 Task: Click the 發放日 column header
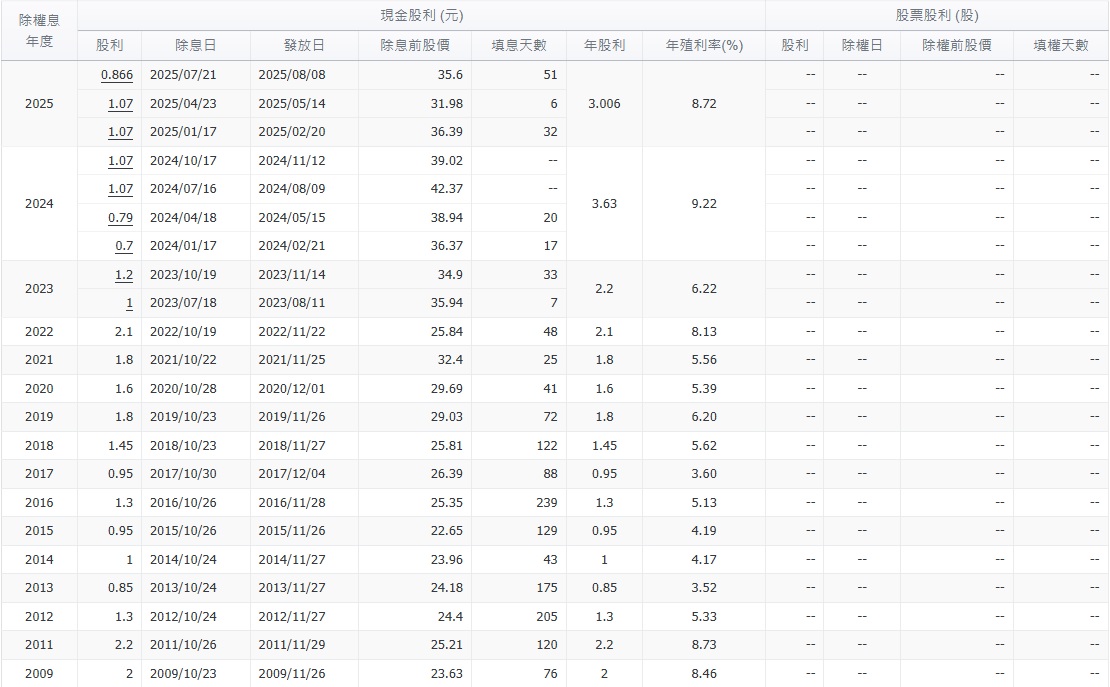304,45
